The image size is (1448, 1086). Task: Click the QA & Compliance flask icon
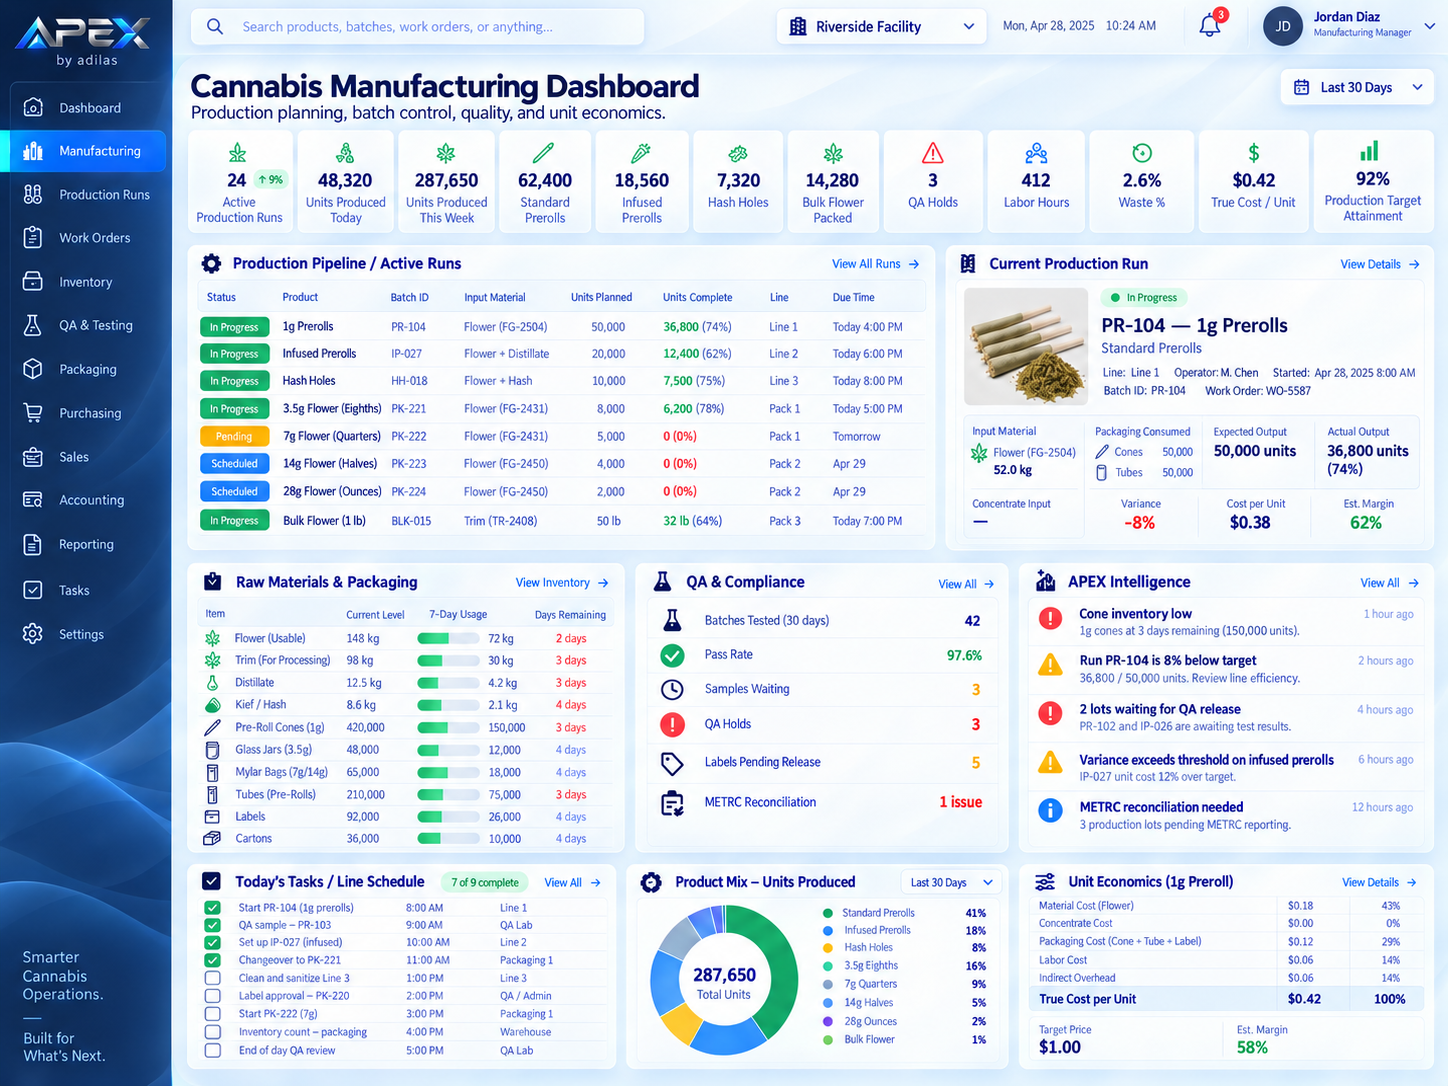pyautogui.click(x=662, y=582)
